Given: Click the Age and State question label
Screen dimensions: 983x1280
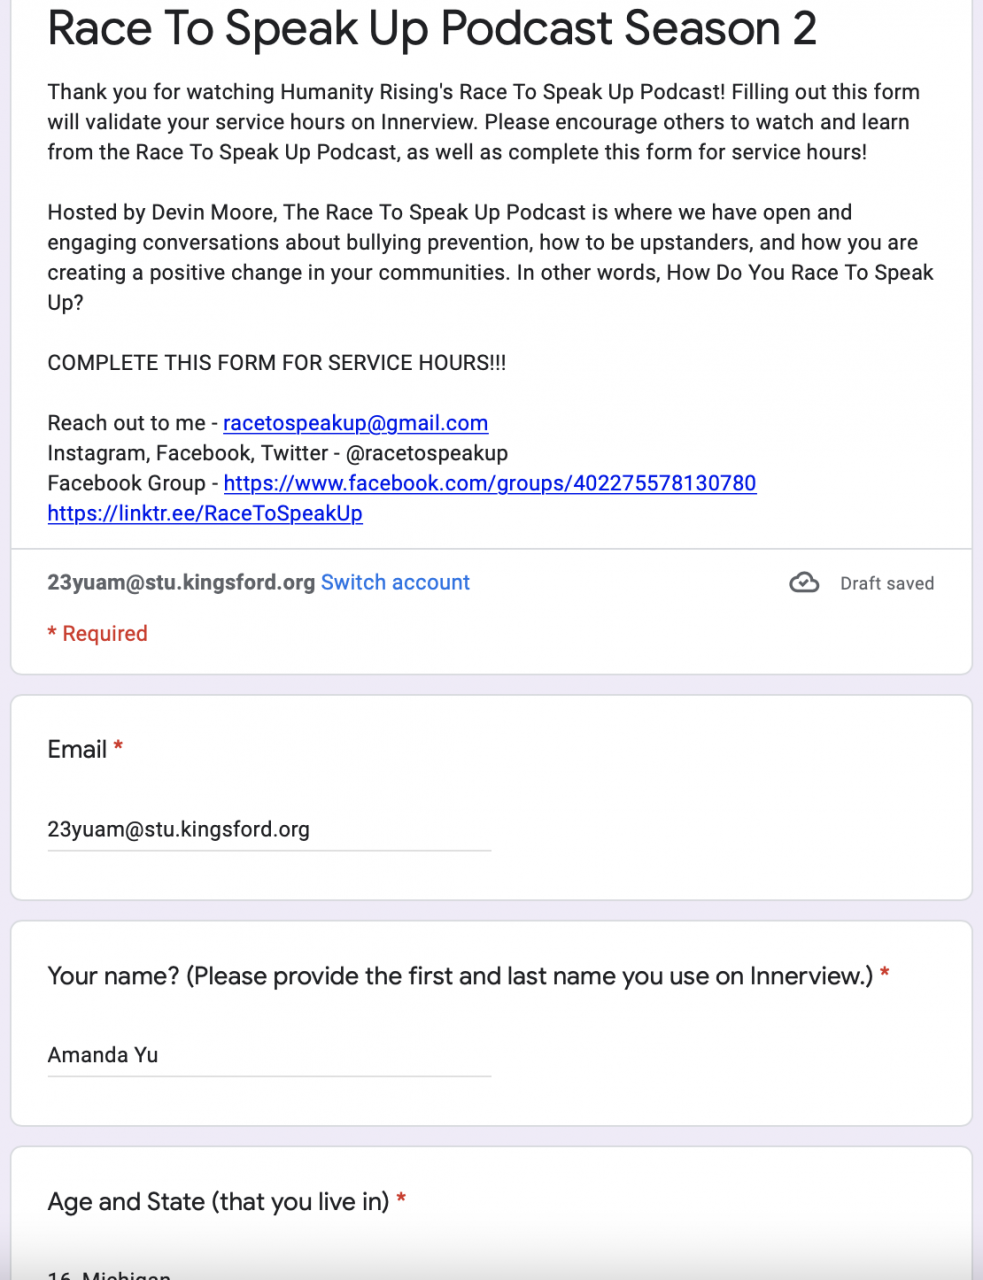Looking at the screenshot, I should point(218,1201).
